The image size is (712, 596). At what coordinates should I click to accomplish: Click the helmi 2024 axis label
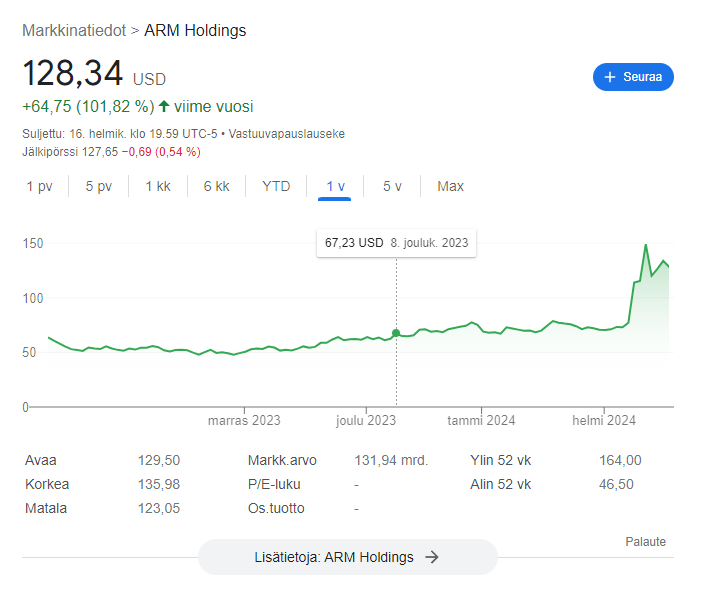click(x=604, y=421)
